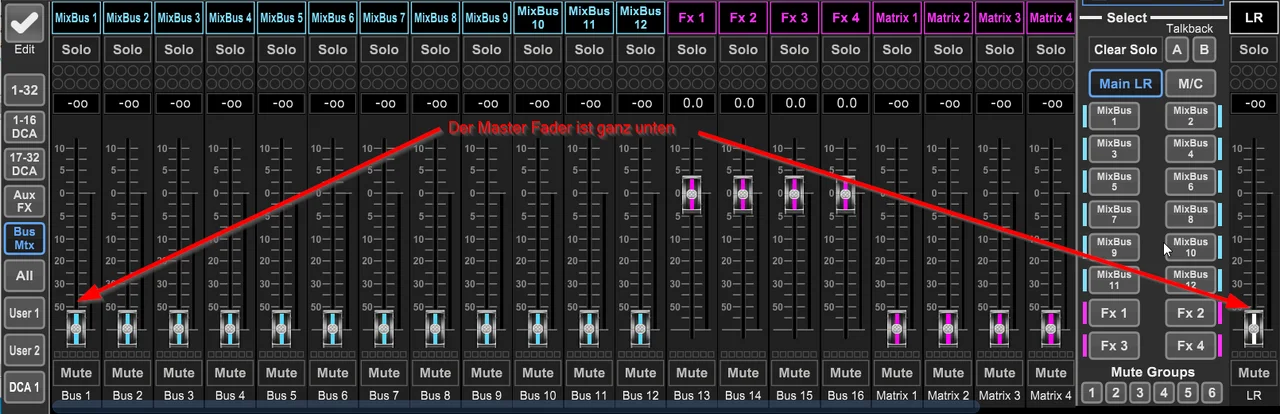The image size is (1280, 414).
Task: Click the LR master fader handle
Action: pos(1254,328)
